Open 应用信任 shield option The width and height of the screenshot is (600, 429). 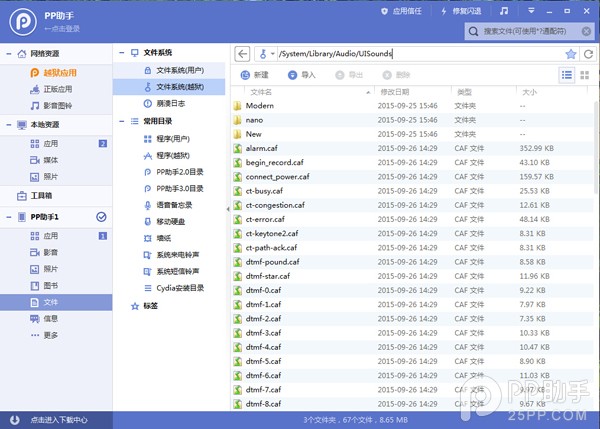click(401, 11)
